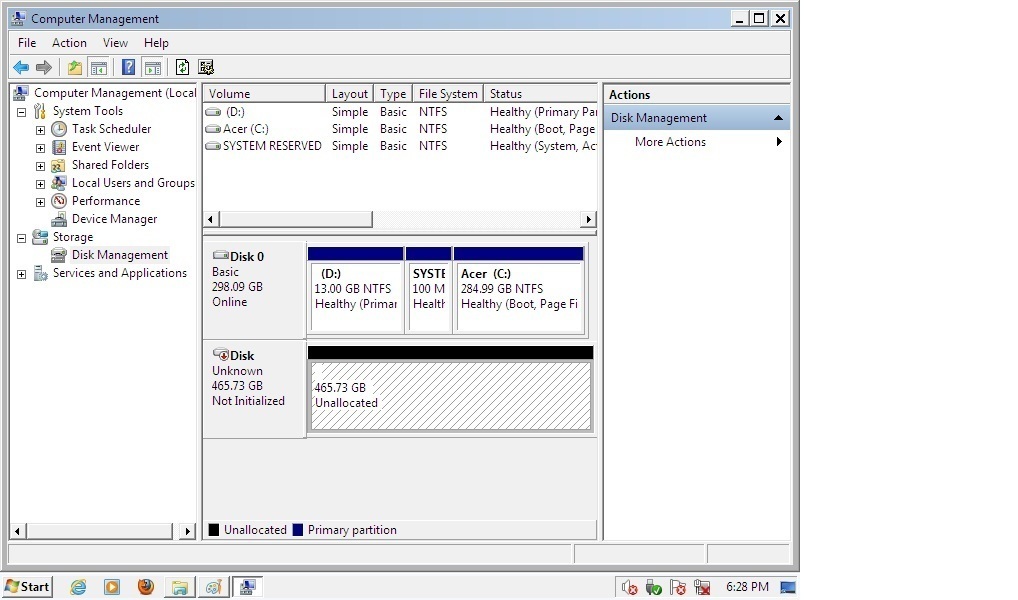
Task: Collapse the Storage node
Action: pyautogui.click(x=21, y=238)
